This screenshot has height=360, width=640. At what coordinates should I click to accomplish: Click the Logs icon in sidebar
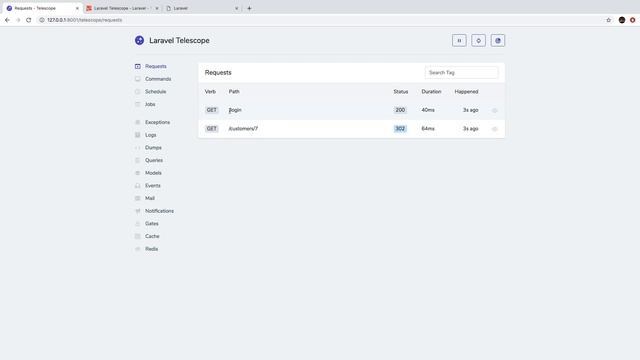pos(138,135)
